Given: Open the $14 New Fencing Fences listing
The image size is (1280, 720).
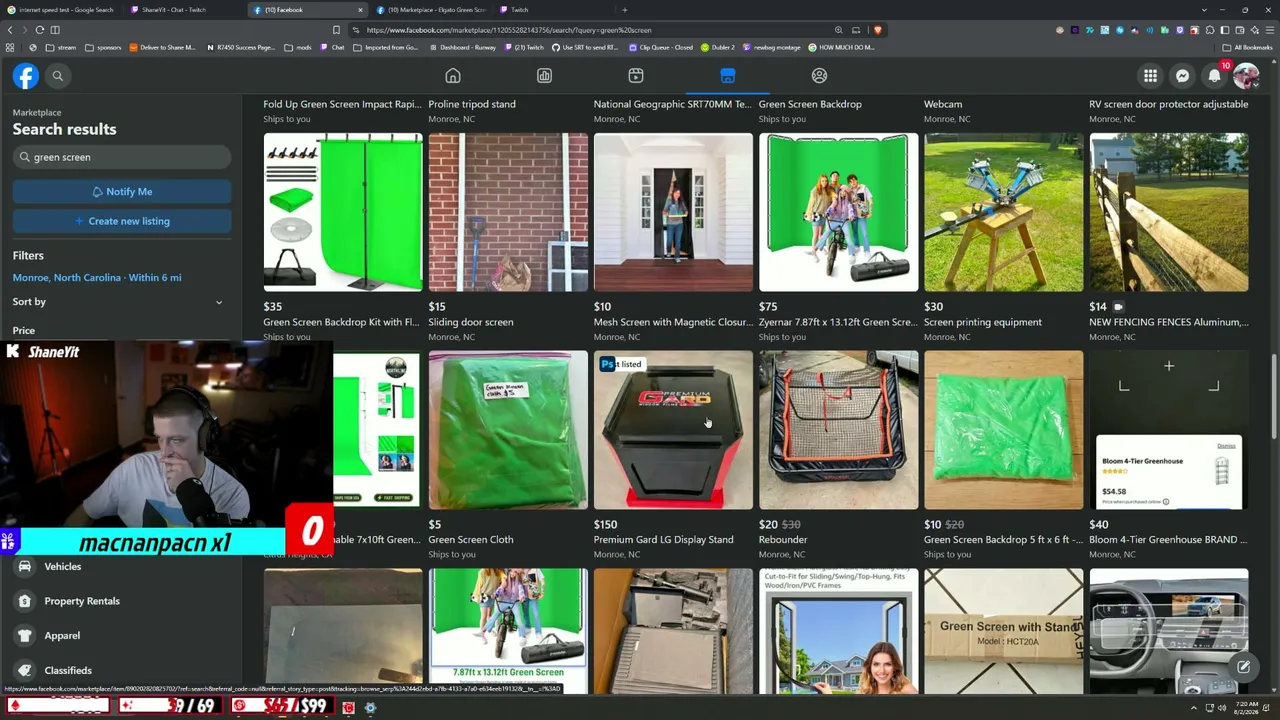Looking at the screenshot, I should [x=1169, y=237].
